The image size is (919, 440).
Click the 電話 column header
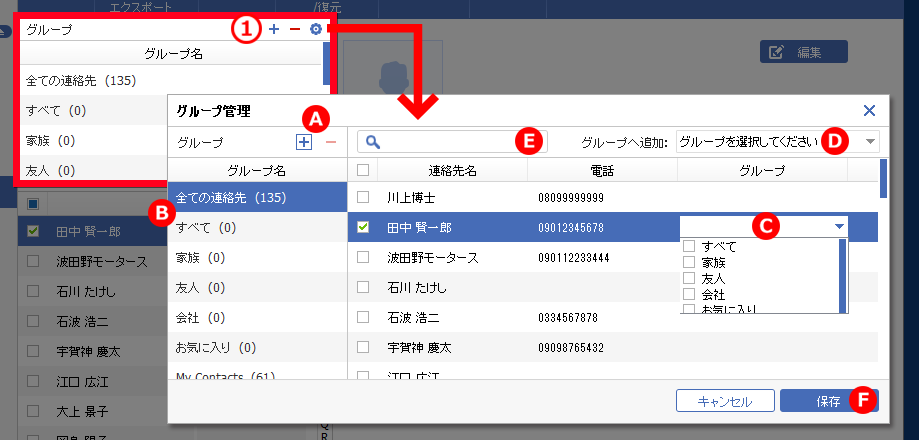602,170
